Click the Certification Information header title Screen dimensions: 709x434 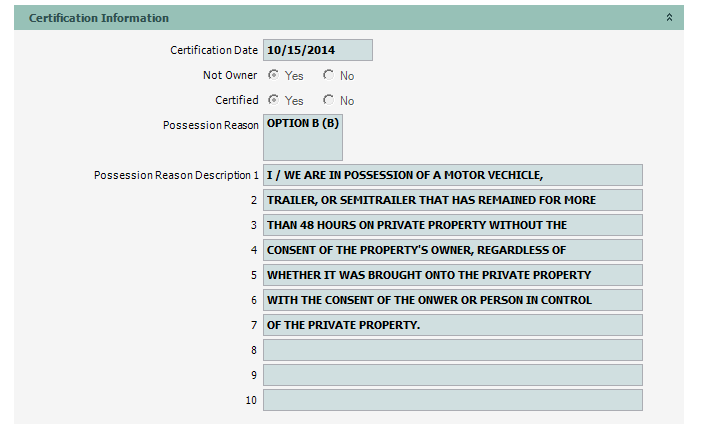pyautogui.click(x=99, y=18)
